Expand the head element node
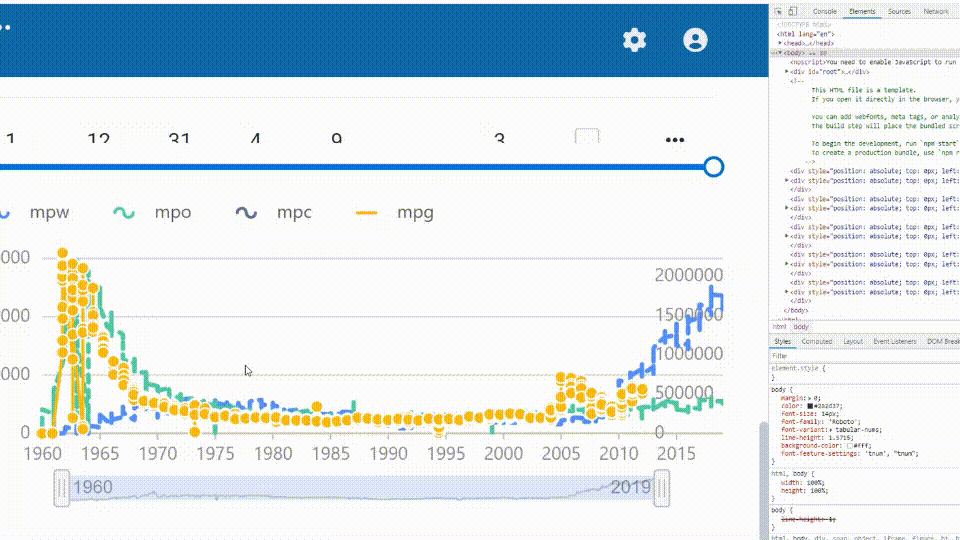Image resolution: width=960 pixels, height=540 pixels. (781, 43)
